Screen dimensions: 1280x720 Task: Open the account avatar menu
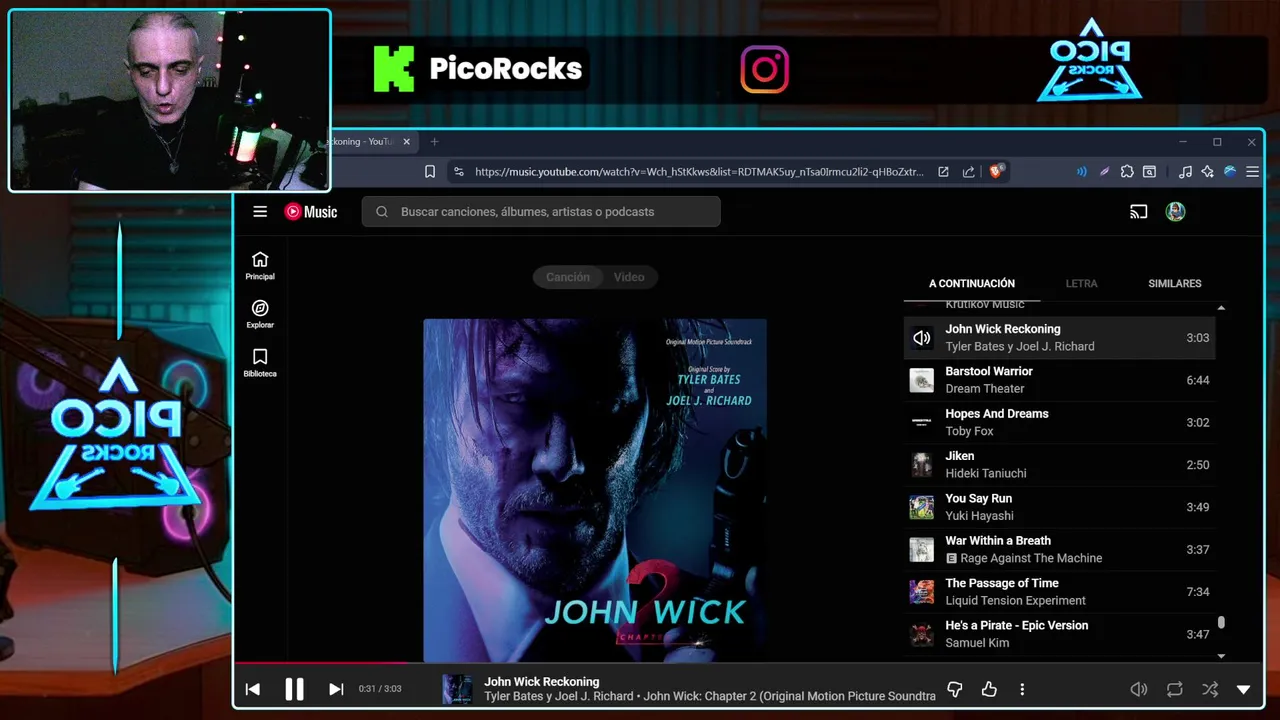1176,212
